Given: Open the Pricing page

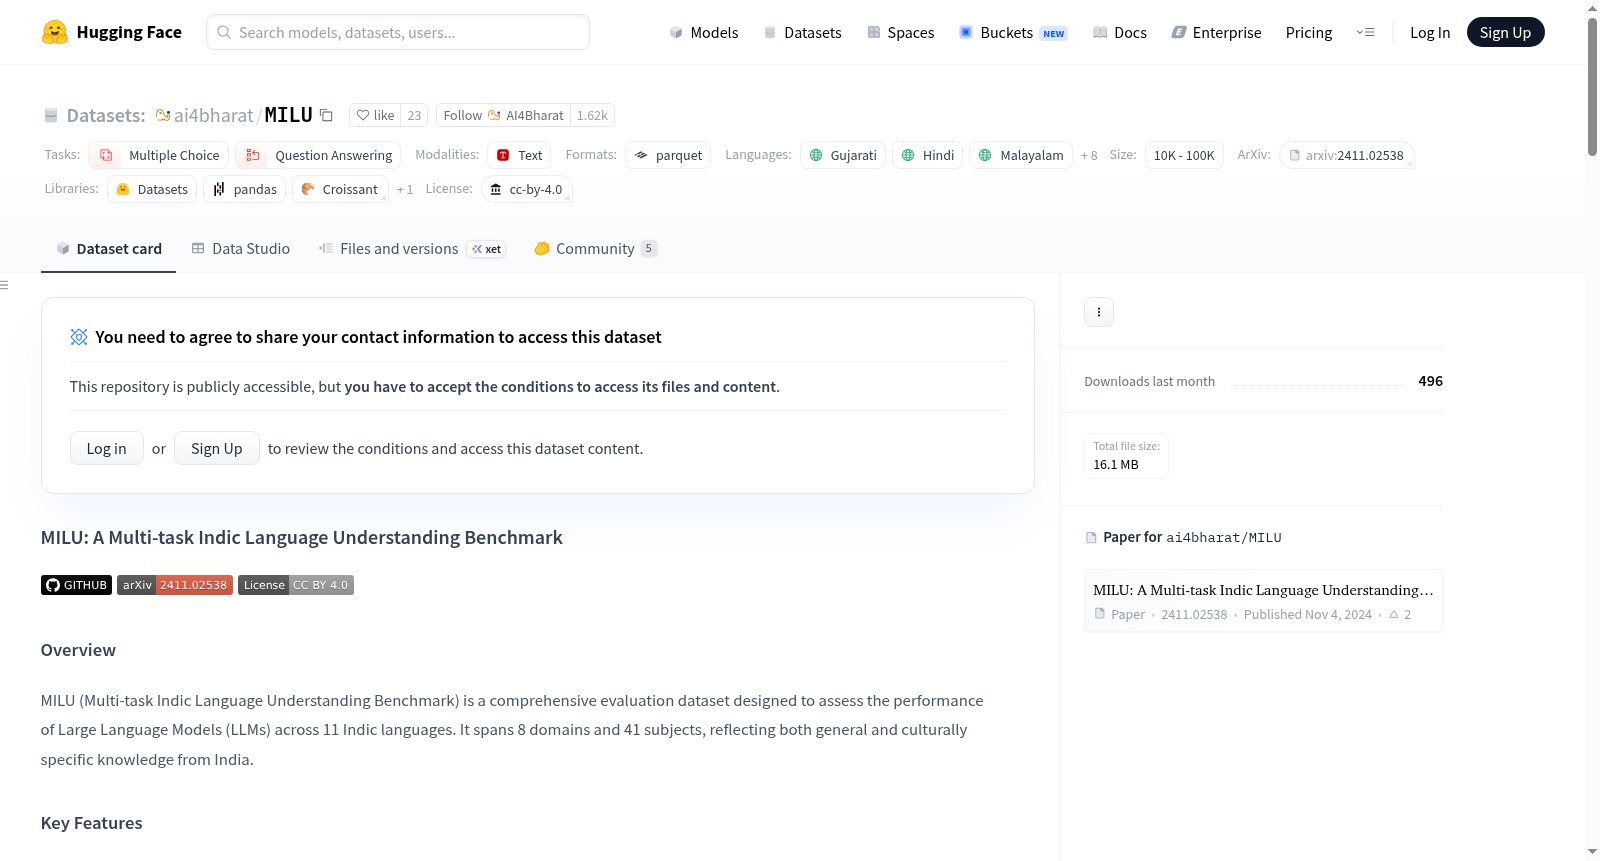Looking at the screenshot, I should click(x=1309, y=32).
